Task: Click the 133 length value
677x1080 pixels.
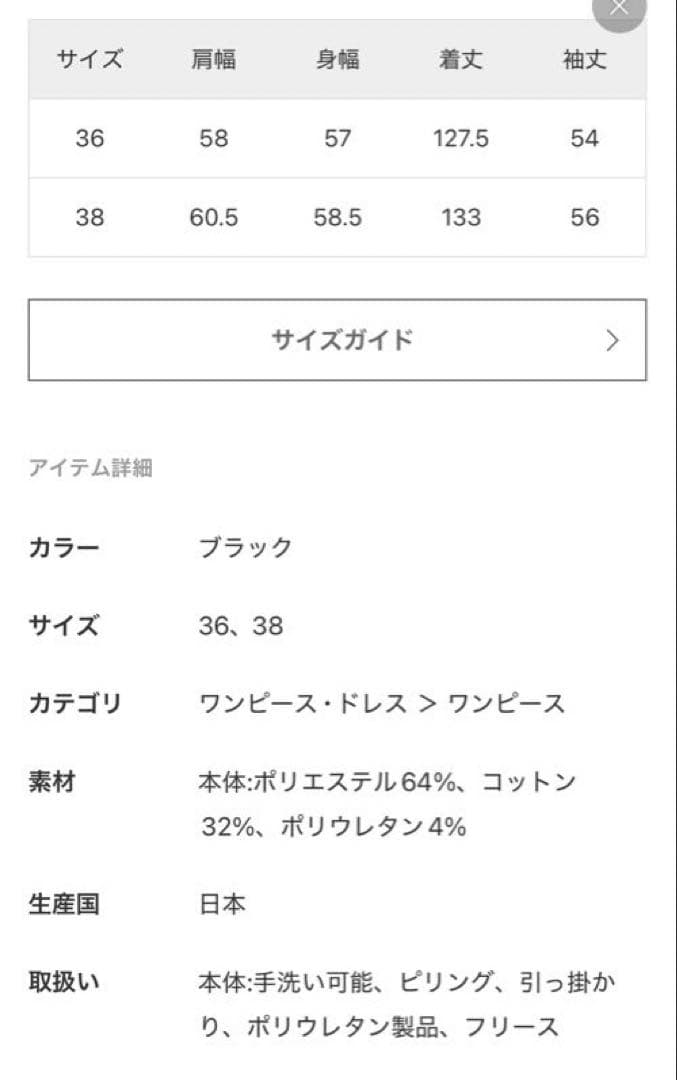Action: tap(461, 218)
